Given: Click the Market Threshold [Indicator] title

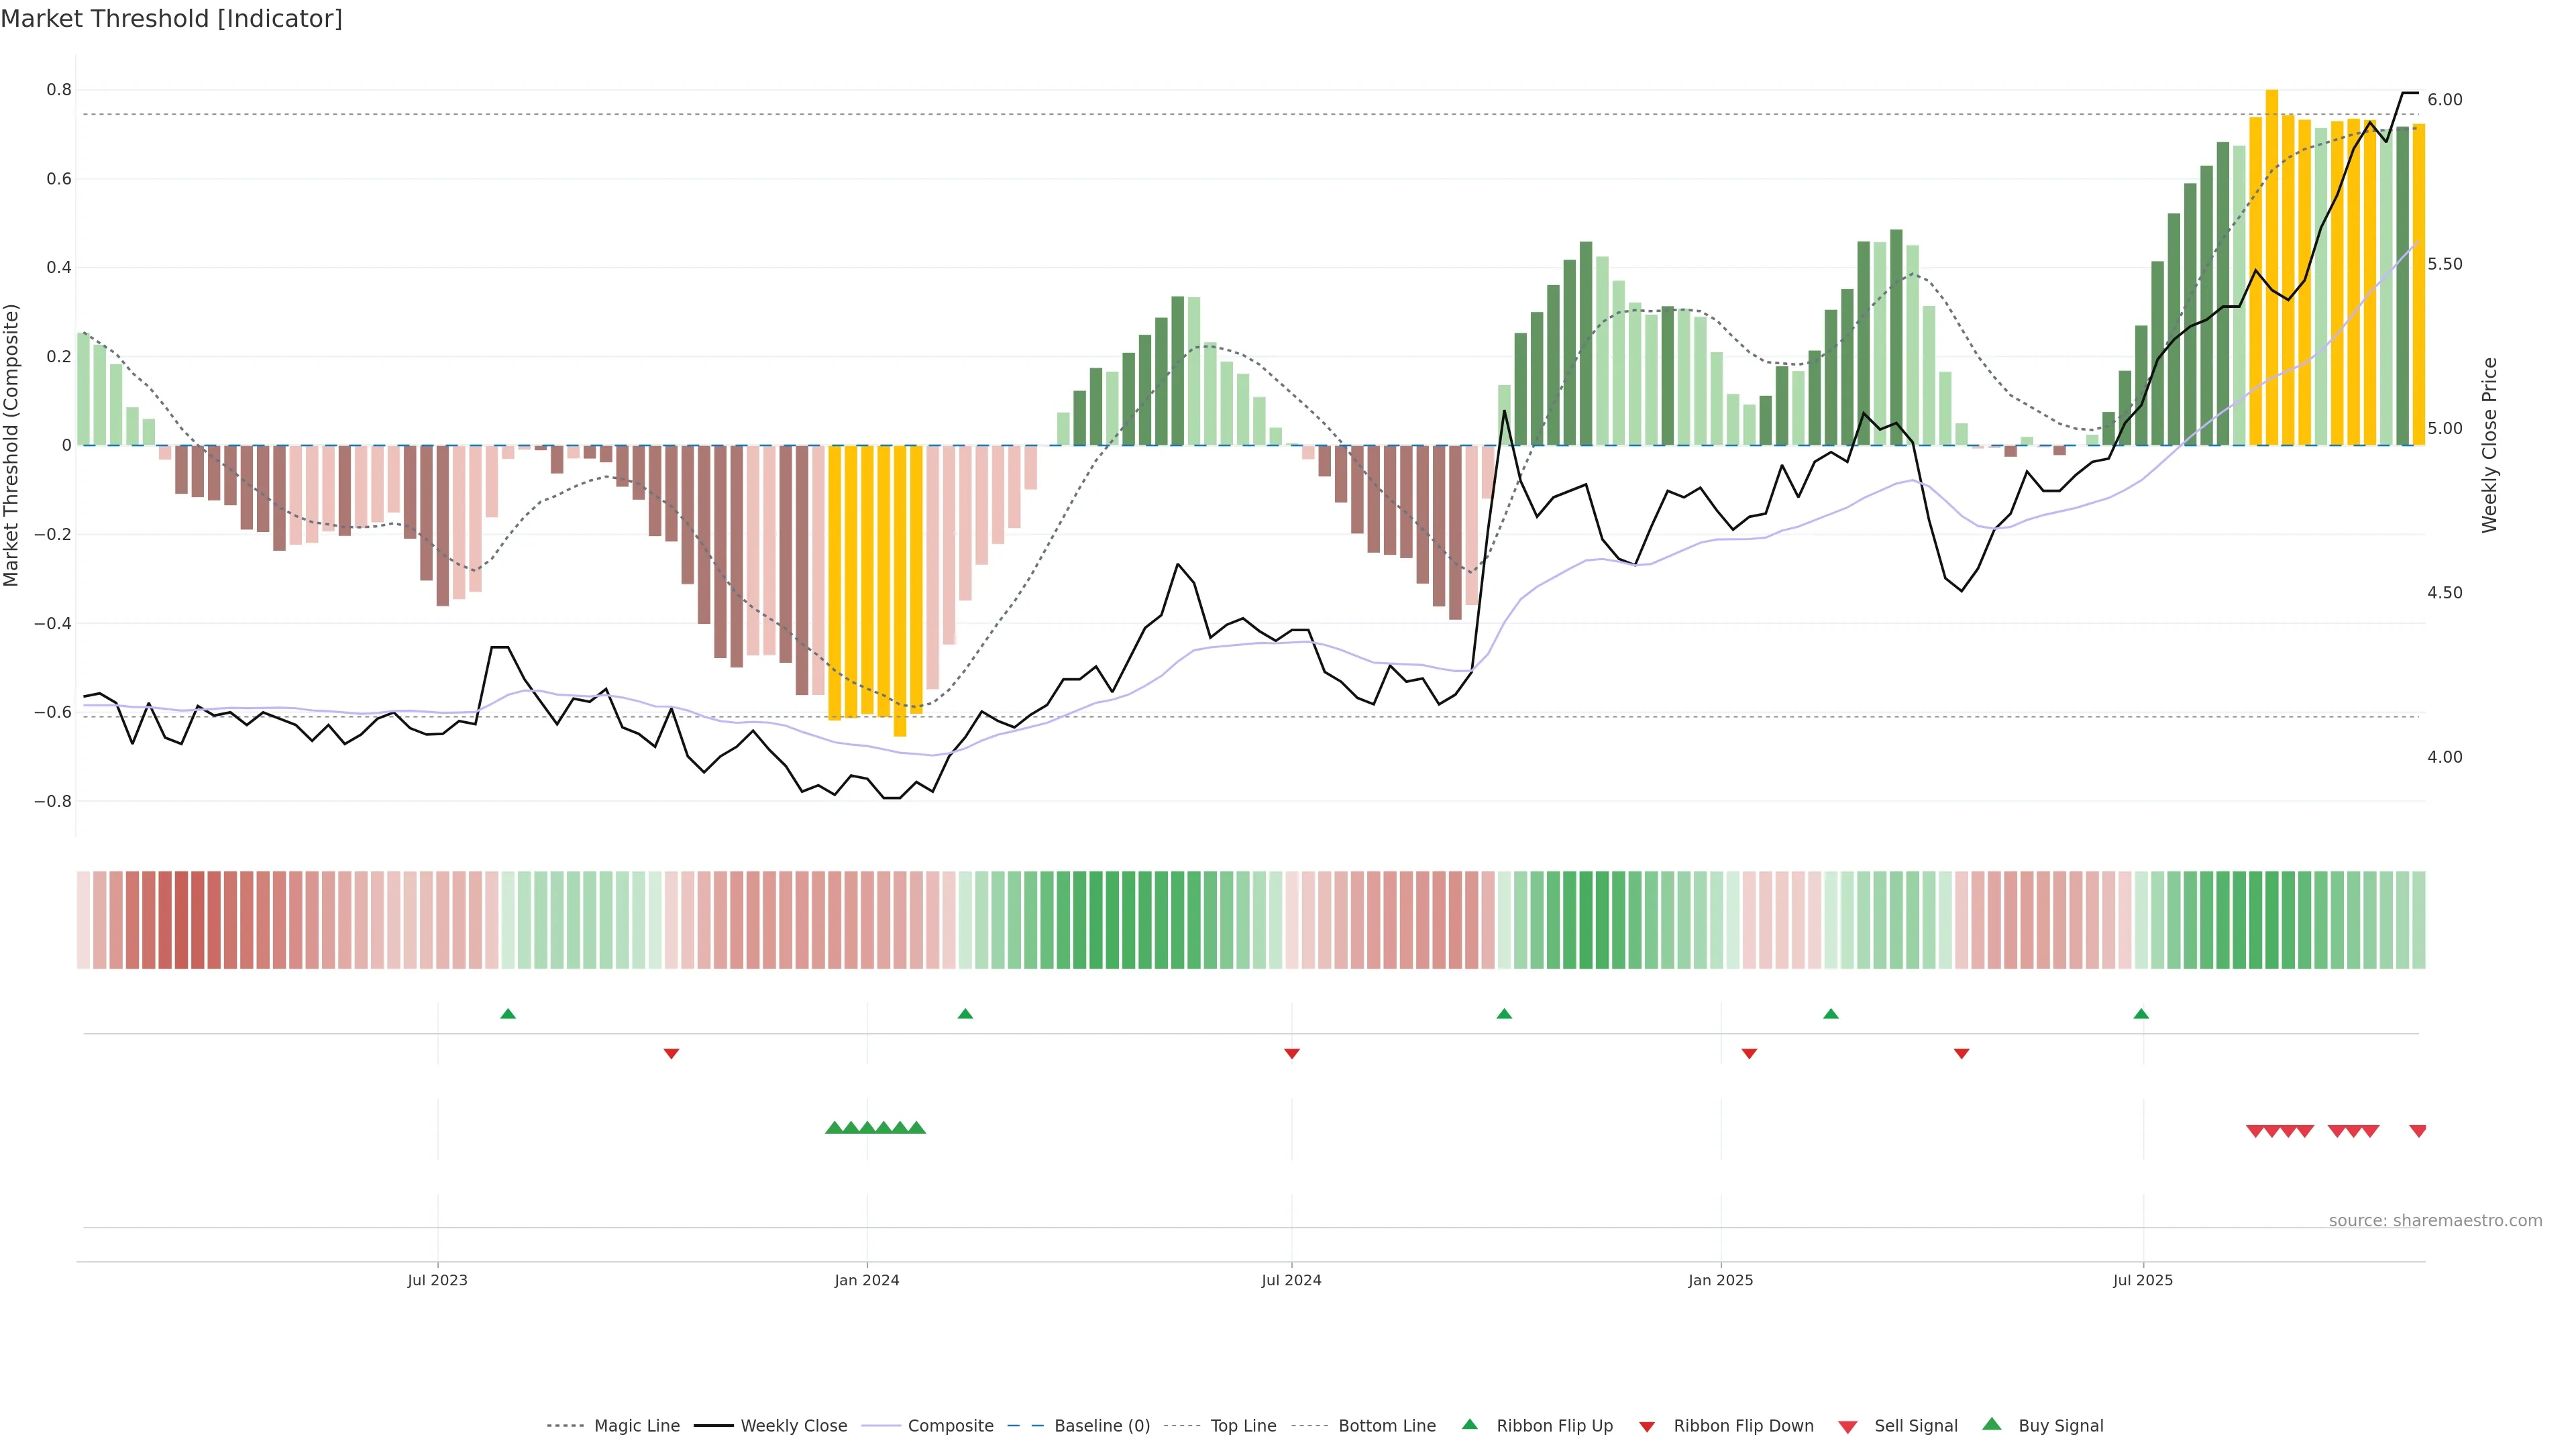Looking at the screenshot, I should 172,19.
